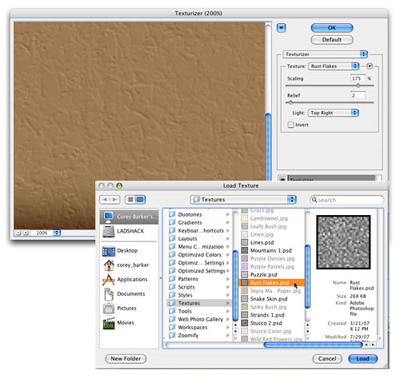
Task: Select Strands 1.psd texture file
Action: pos(267,315)
